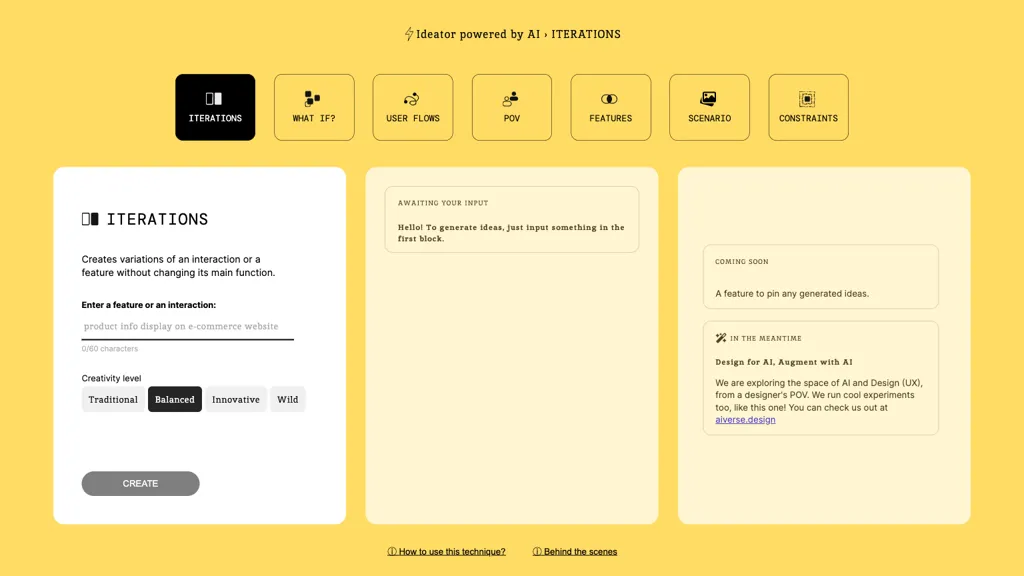This screenshot has height=576, width=1024.
Task: Open the SCENARIO tab
Action: click(x=709, y=107)
